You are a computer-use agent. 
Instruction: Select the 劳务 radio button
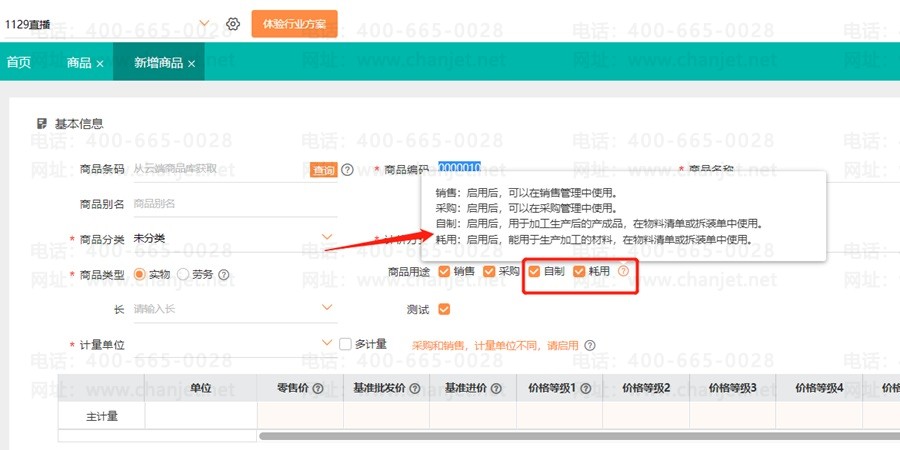tap(183, 274)
